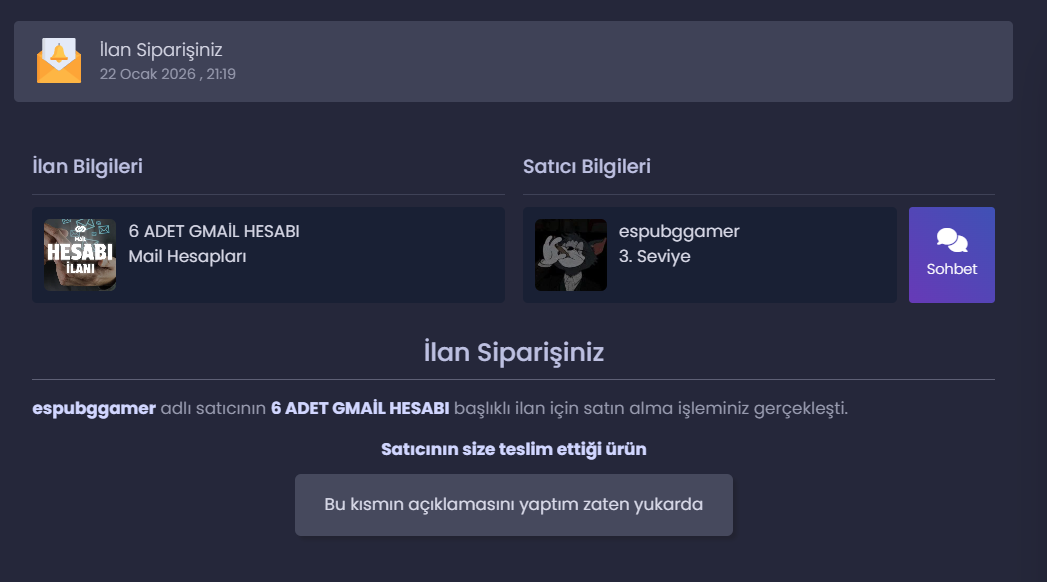
Task: Click the 6 ADET GMAİL HESABI title
Action: 214,232
